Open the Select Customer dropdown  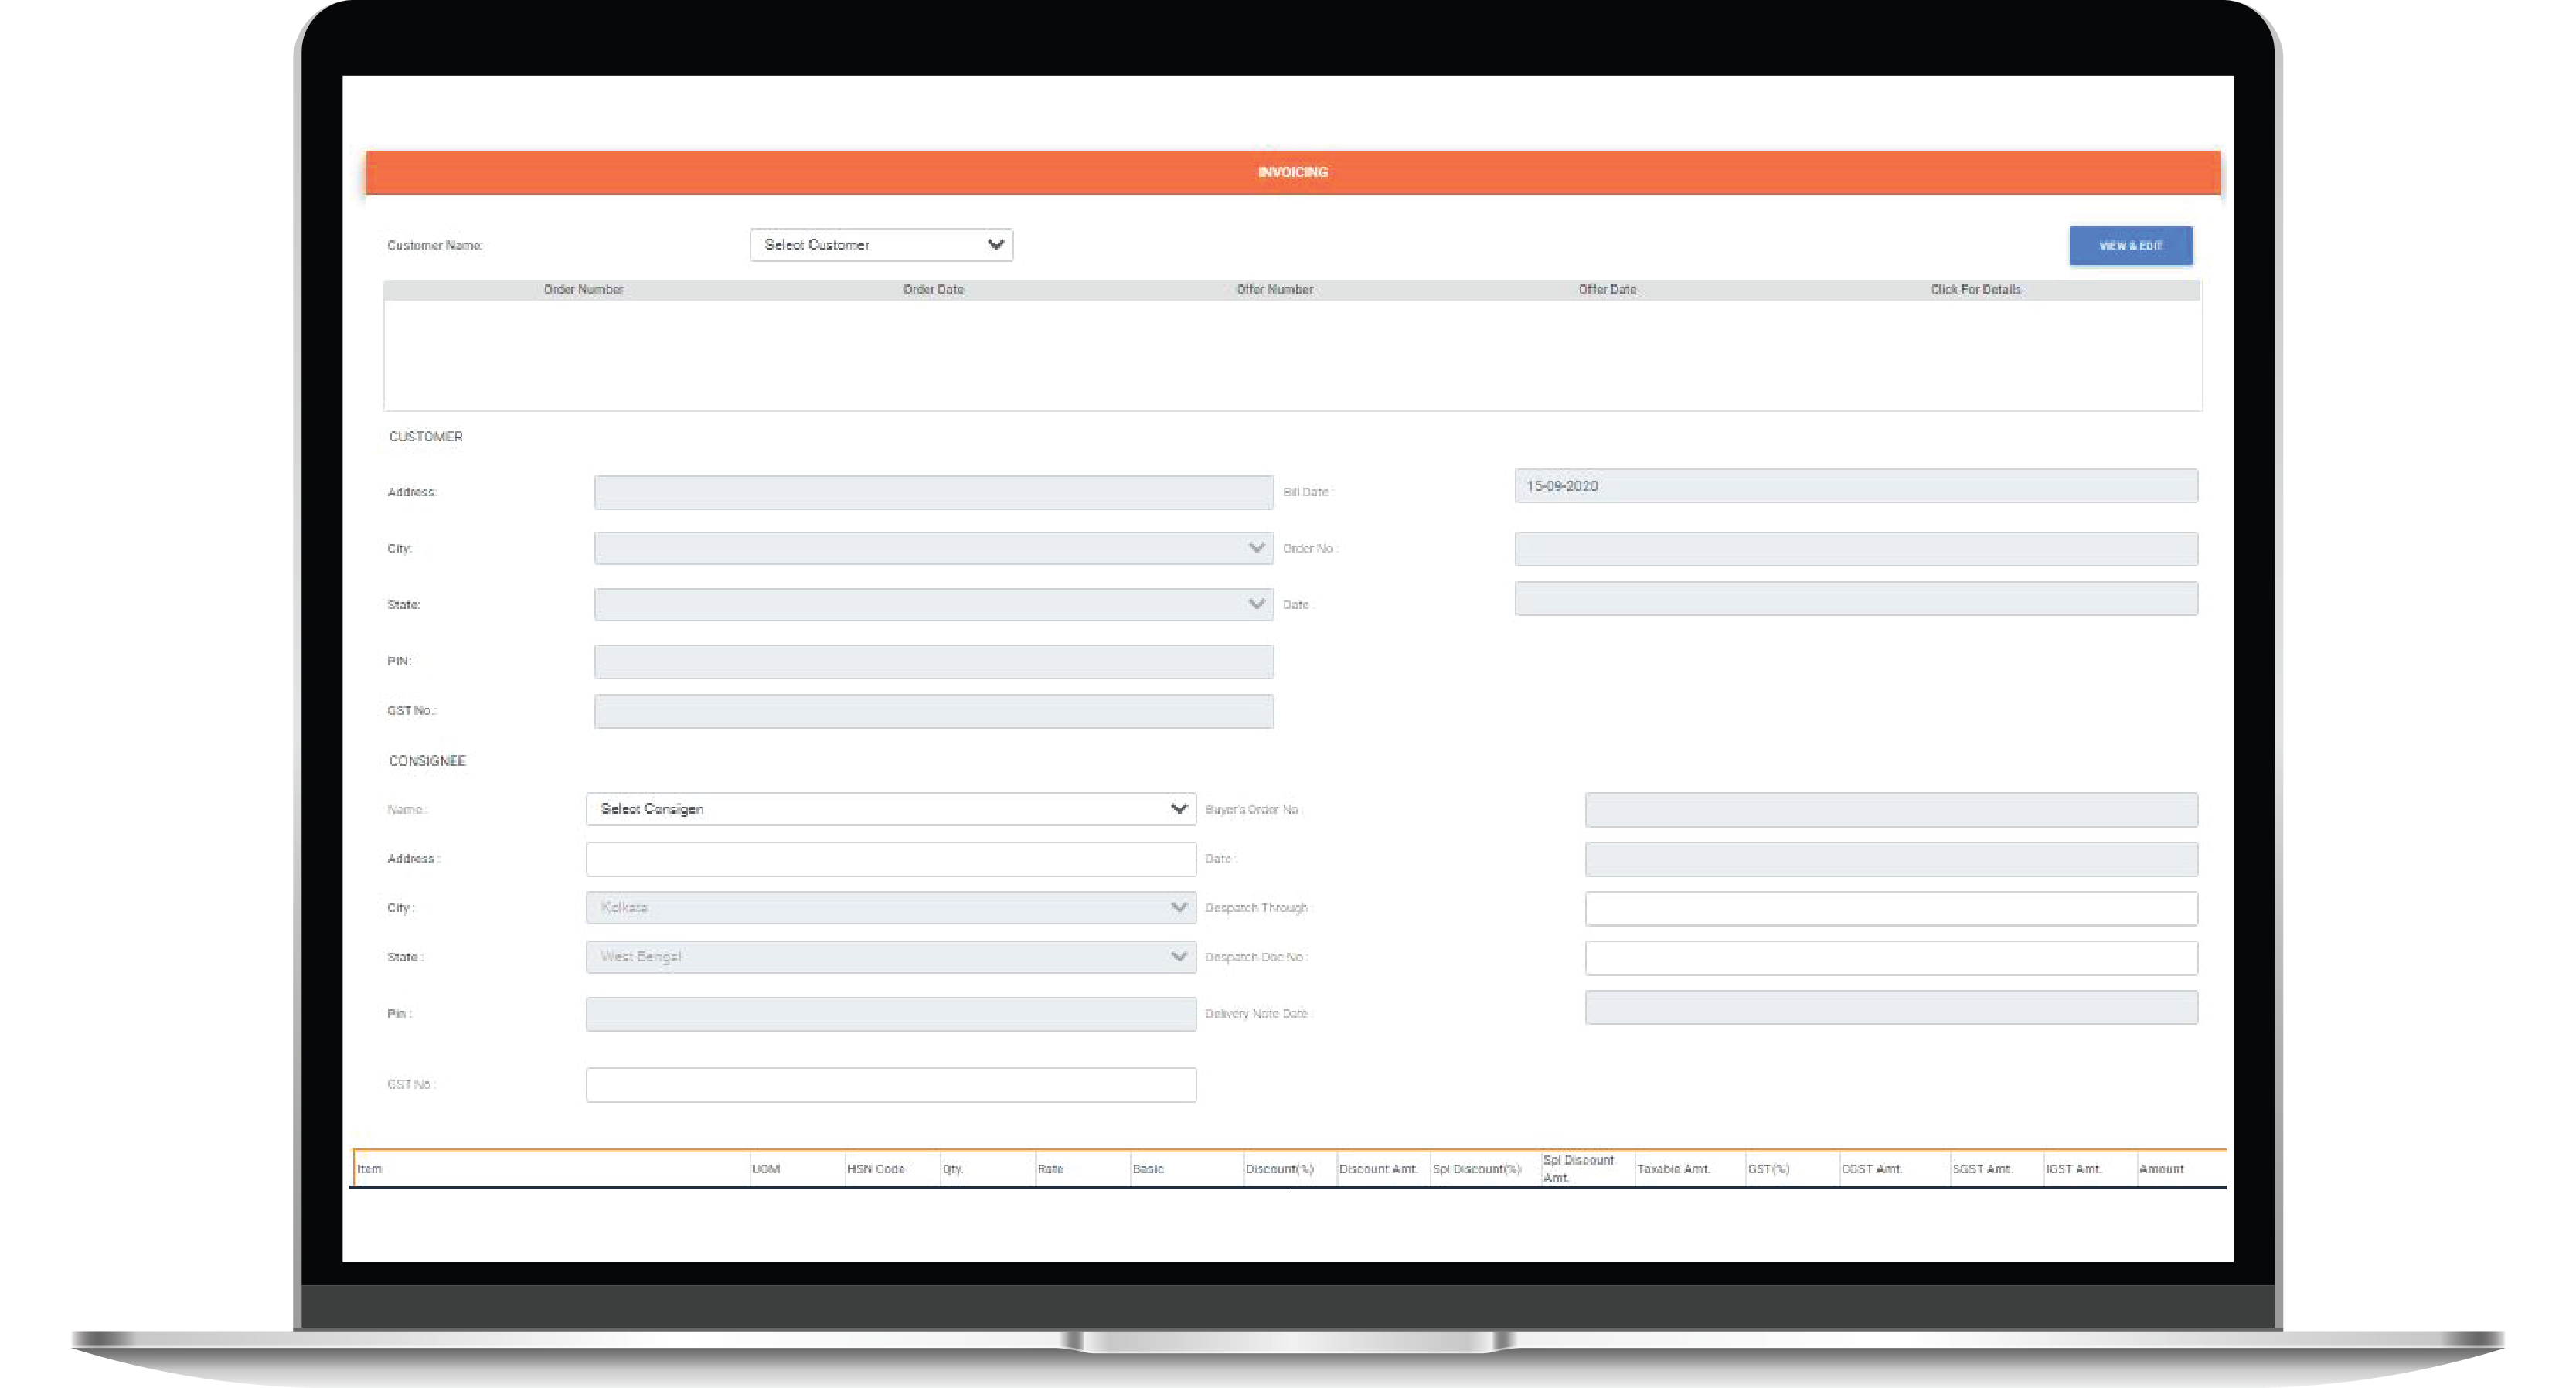click(880, 245)
